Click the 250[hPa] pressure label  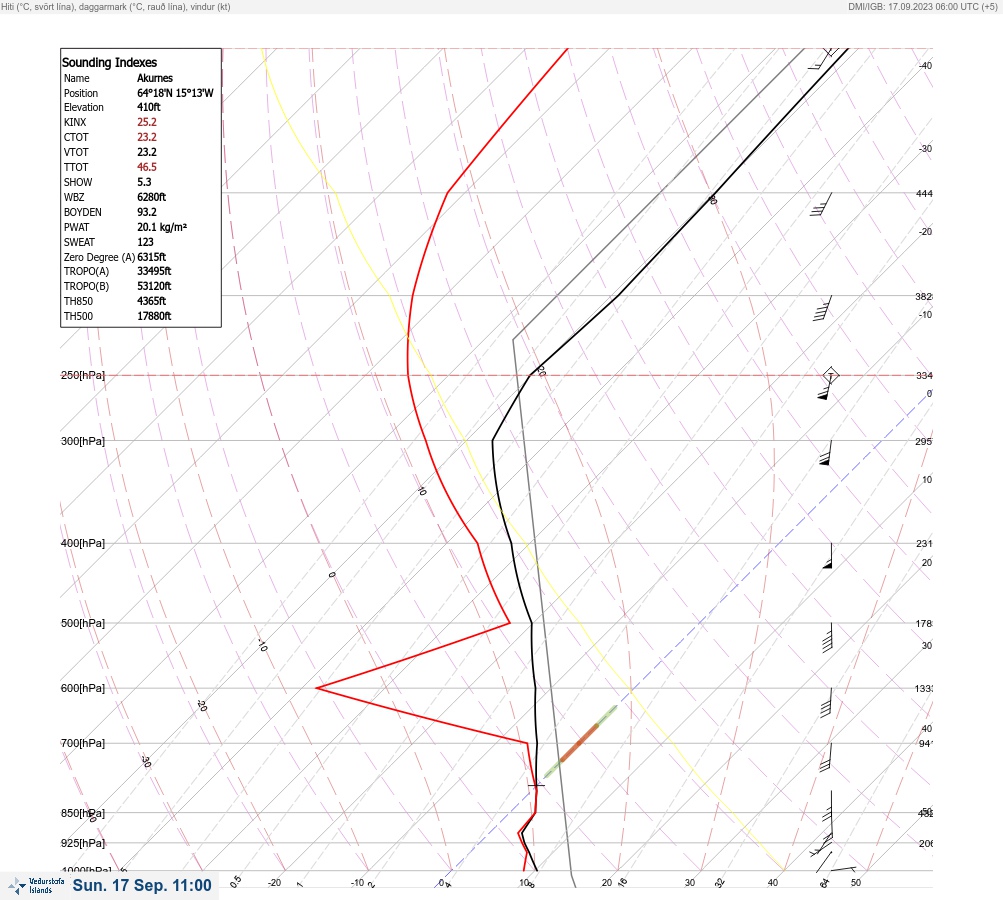click(x=83, y=375)
